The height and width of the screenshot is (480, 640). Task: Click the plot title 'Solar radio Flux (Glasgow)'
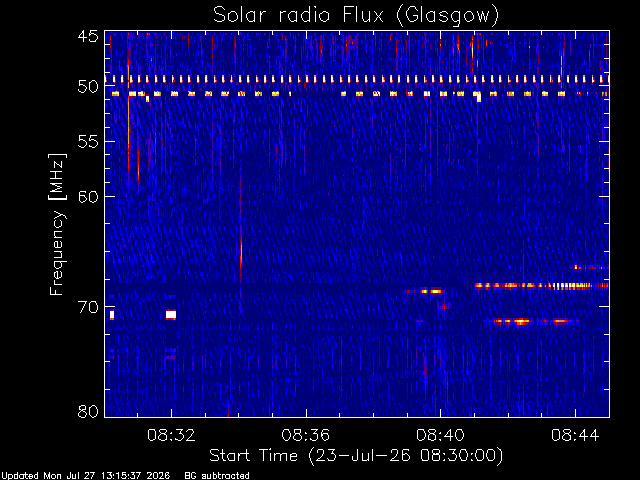(356, 15)
